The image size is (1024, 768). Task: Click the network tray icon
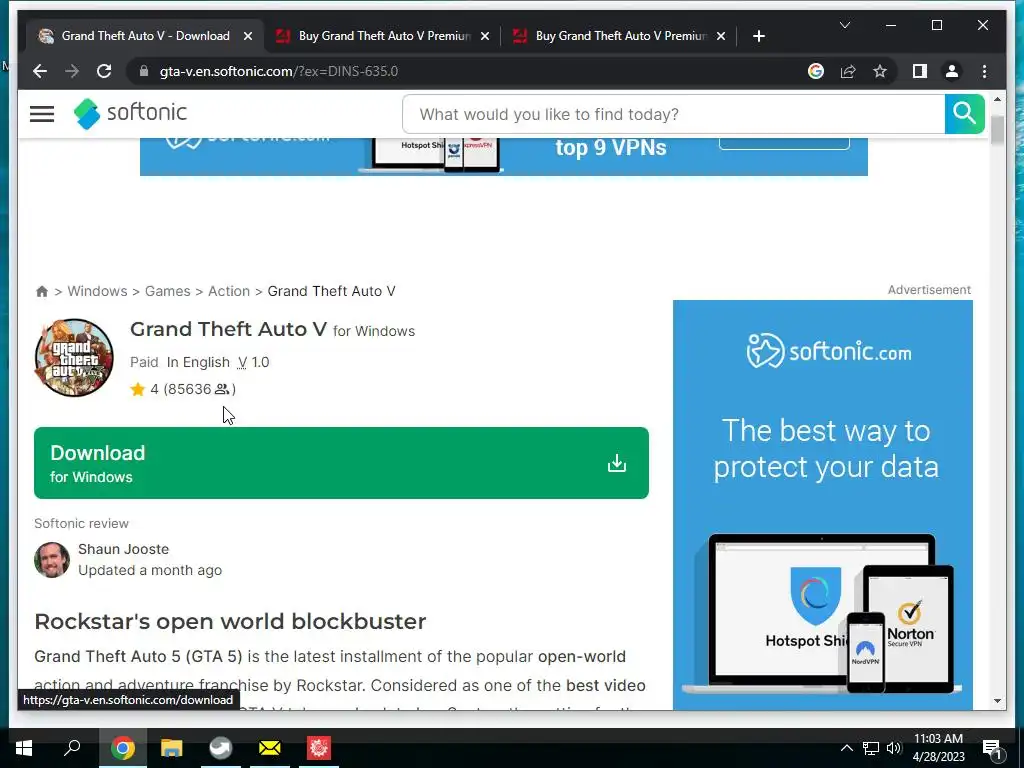pyautogui.click(x=871, y=748)
